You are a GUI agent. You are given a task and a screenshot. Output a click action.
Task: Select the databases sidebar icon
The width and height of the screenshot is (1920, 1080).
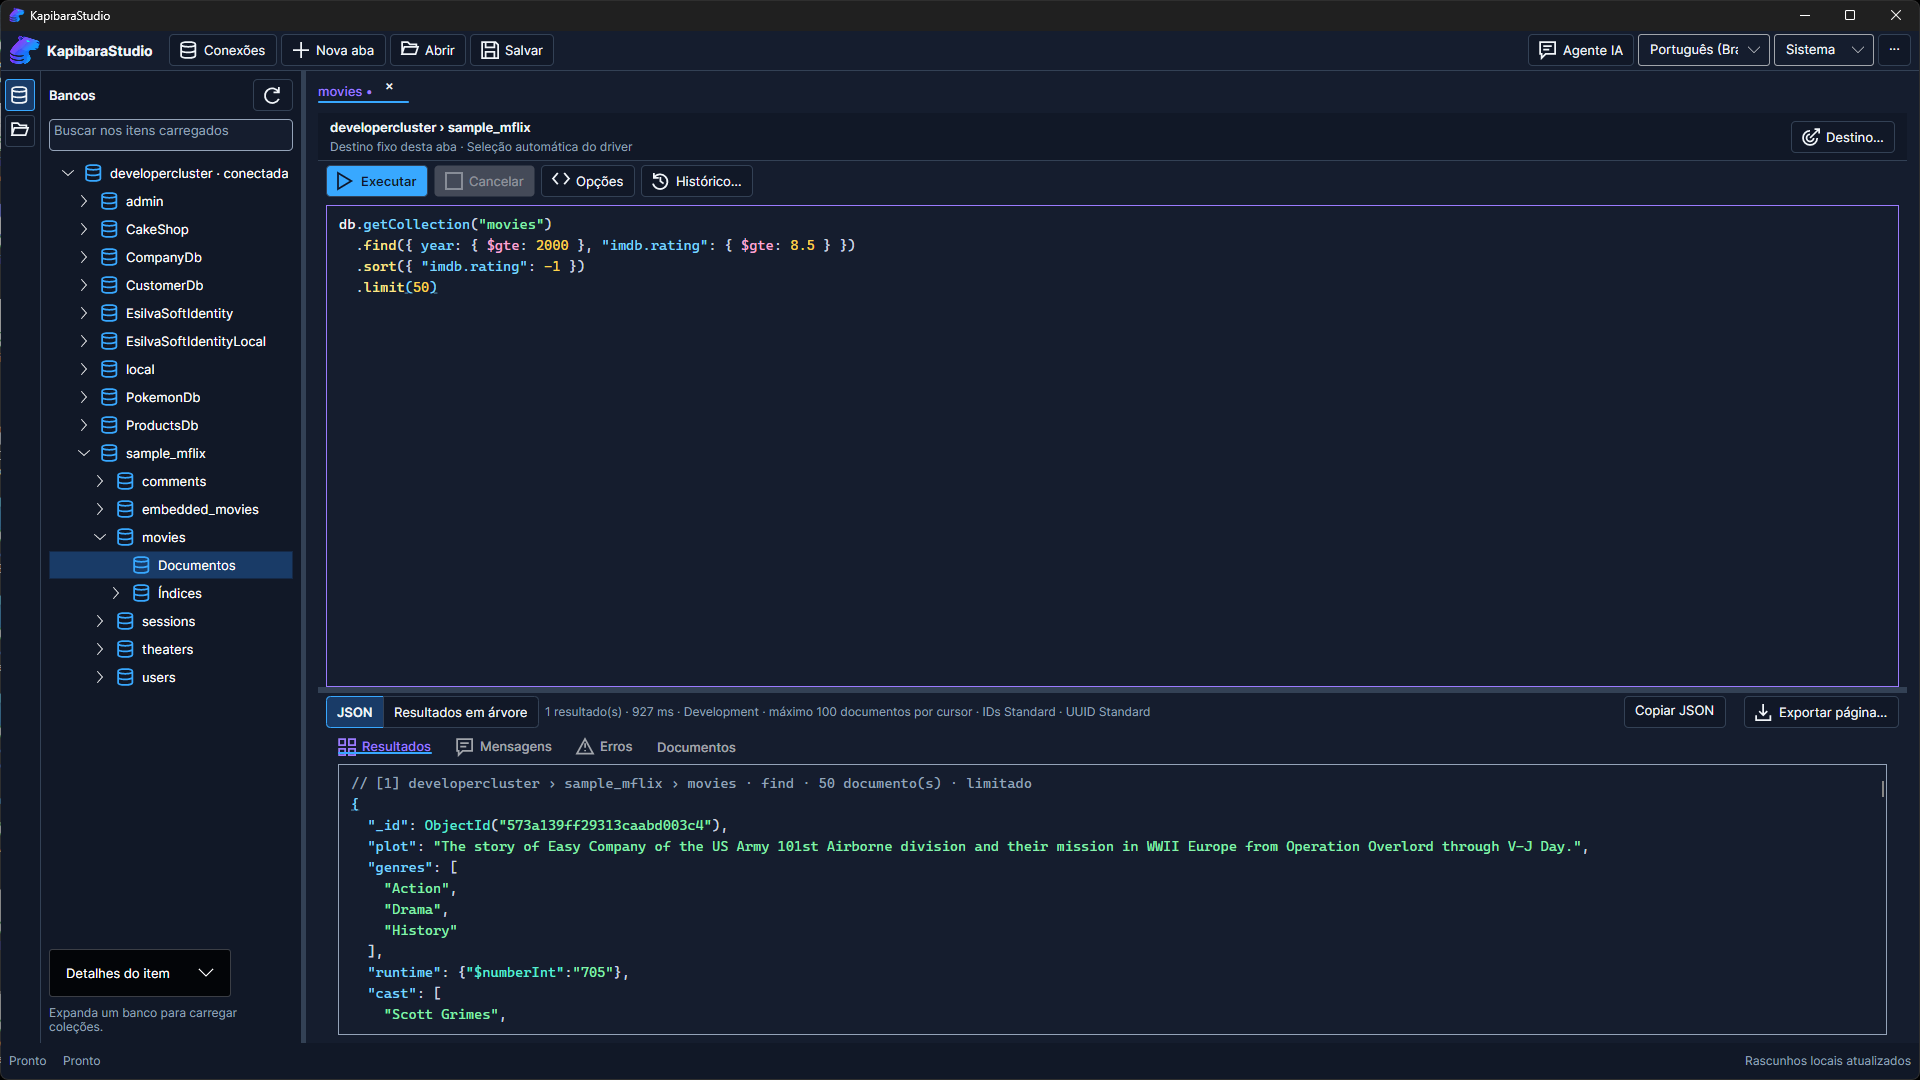(19, 95)
